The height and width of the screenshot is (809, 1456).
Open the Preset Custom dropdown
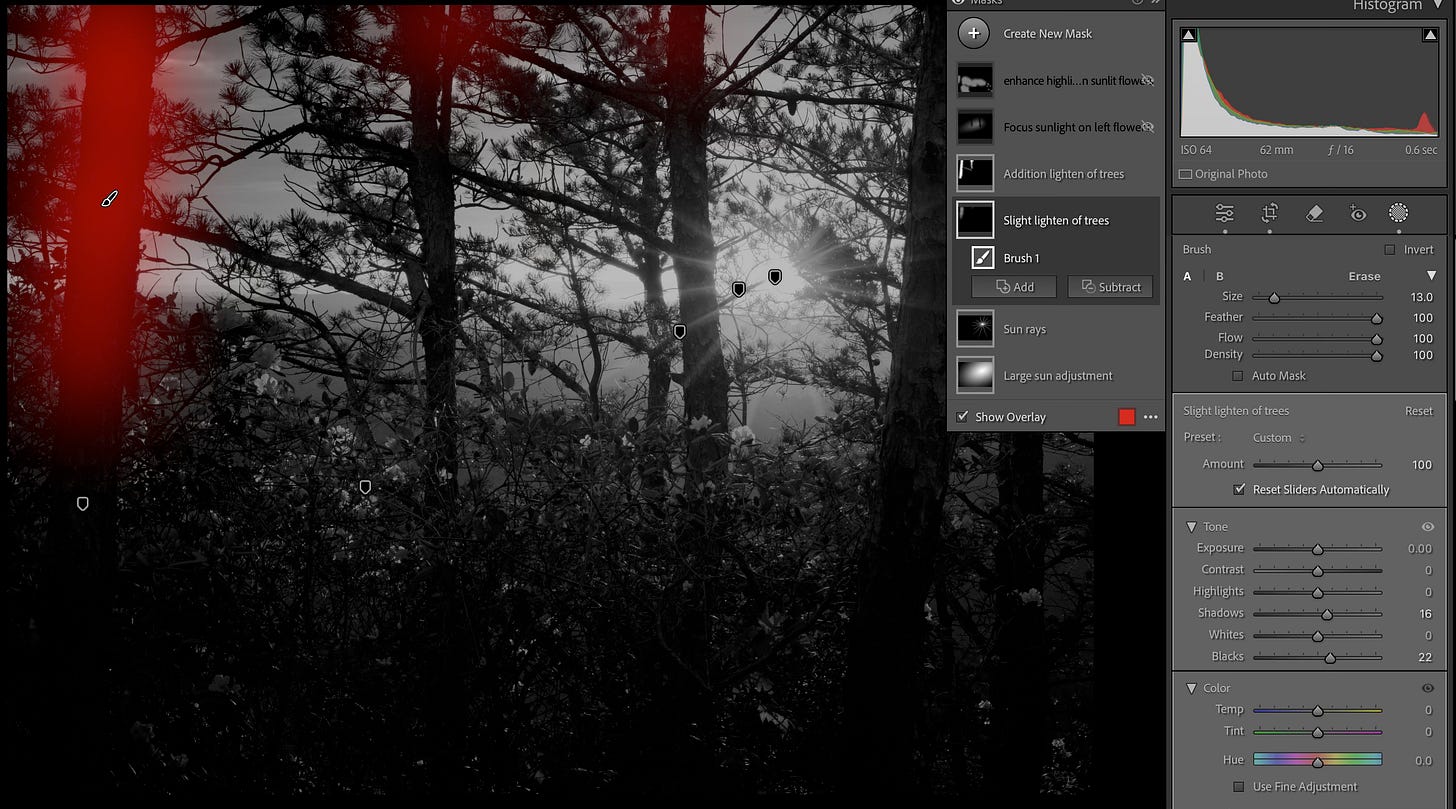coord(1279,438)
